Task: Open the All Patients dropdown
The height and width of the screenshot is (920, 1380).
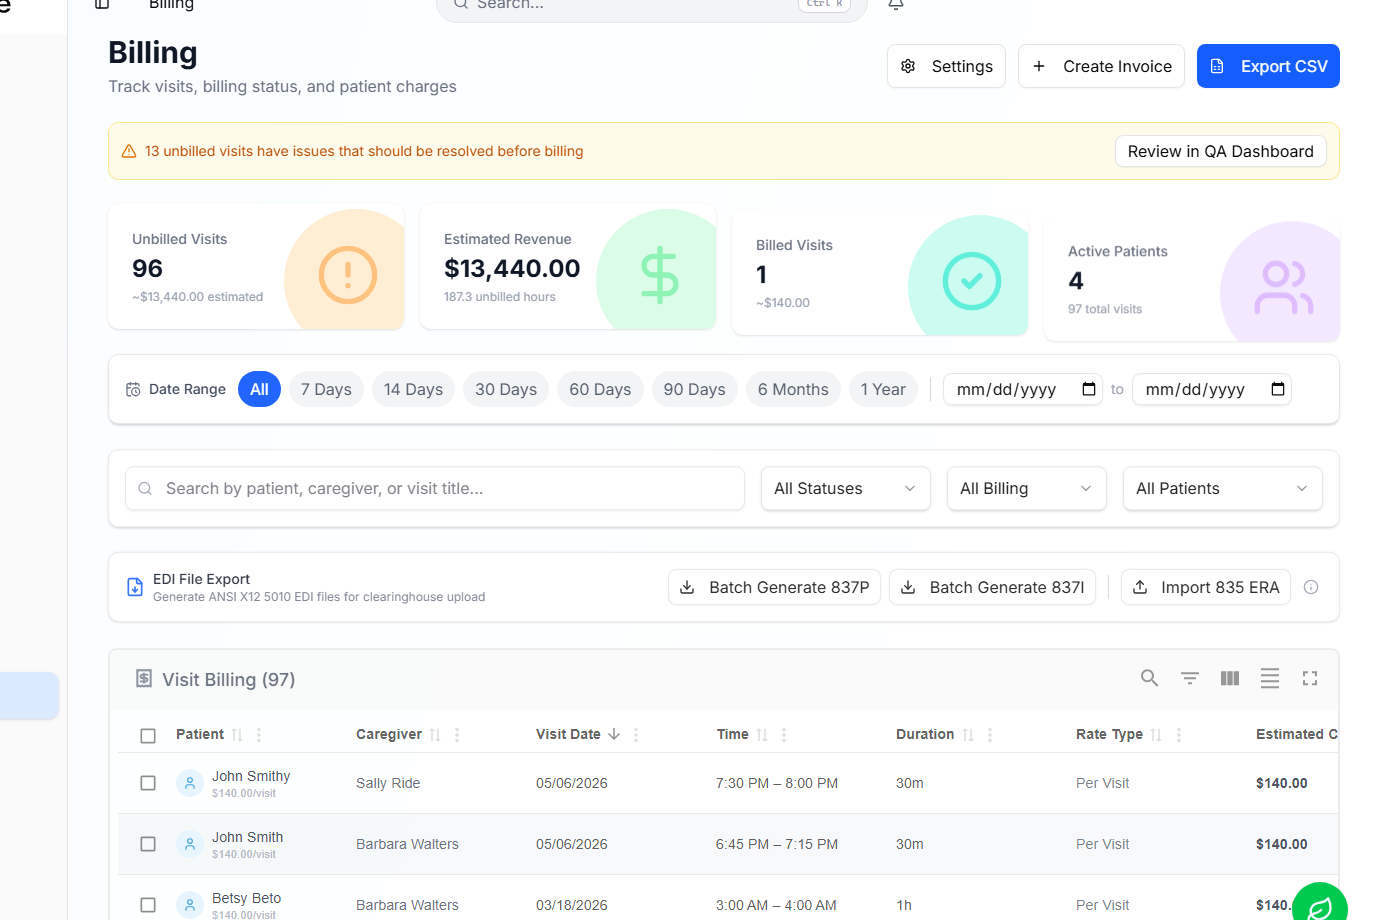Action: click(1222, 489)
